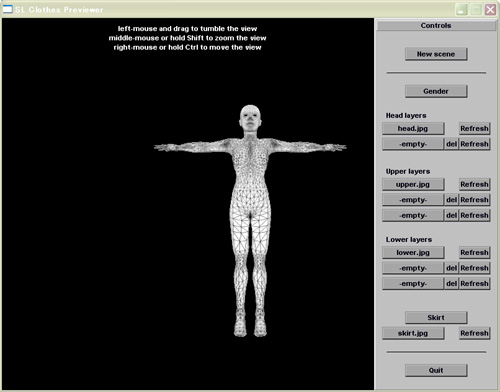Toggle the Skirt button

tap(436, 318)
